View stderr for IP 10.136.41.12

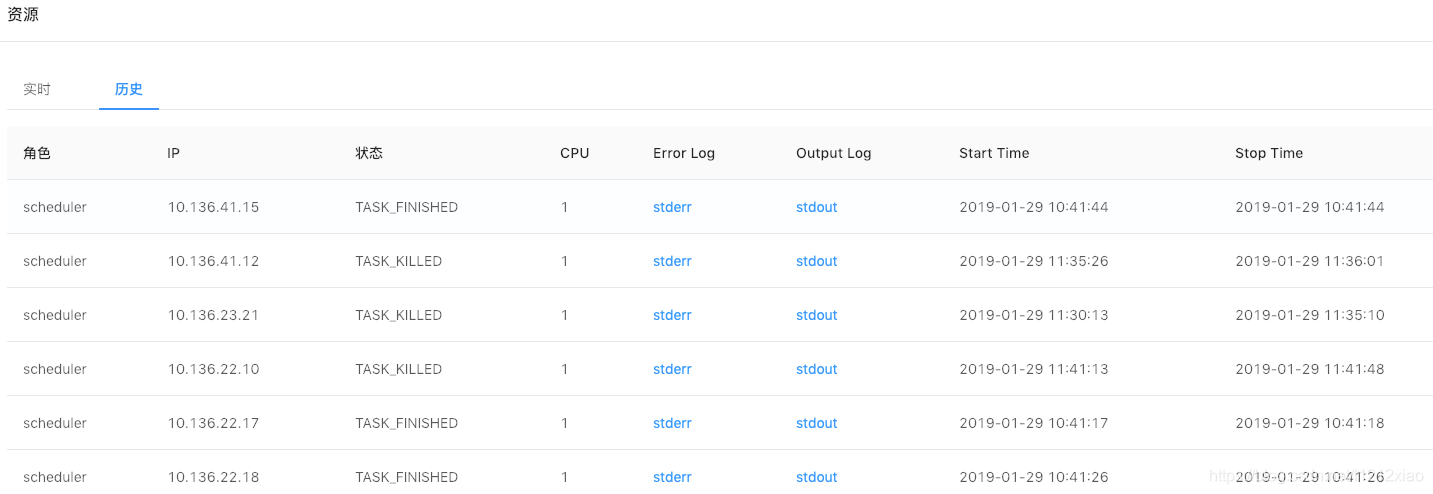672,261
